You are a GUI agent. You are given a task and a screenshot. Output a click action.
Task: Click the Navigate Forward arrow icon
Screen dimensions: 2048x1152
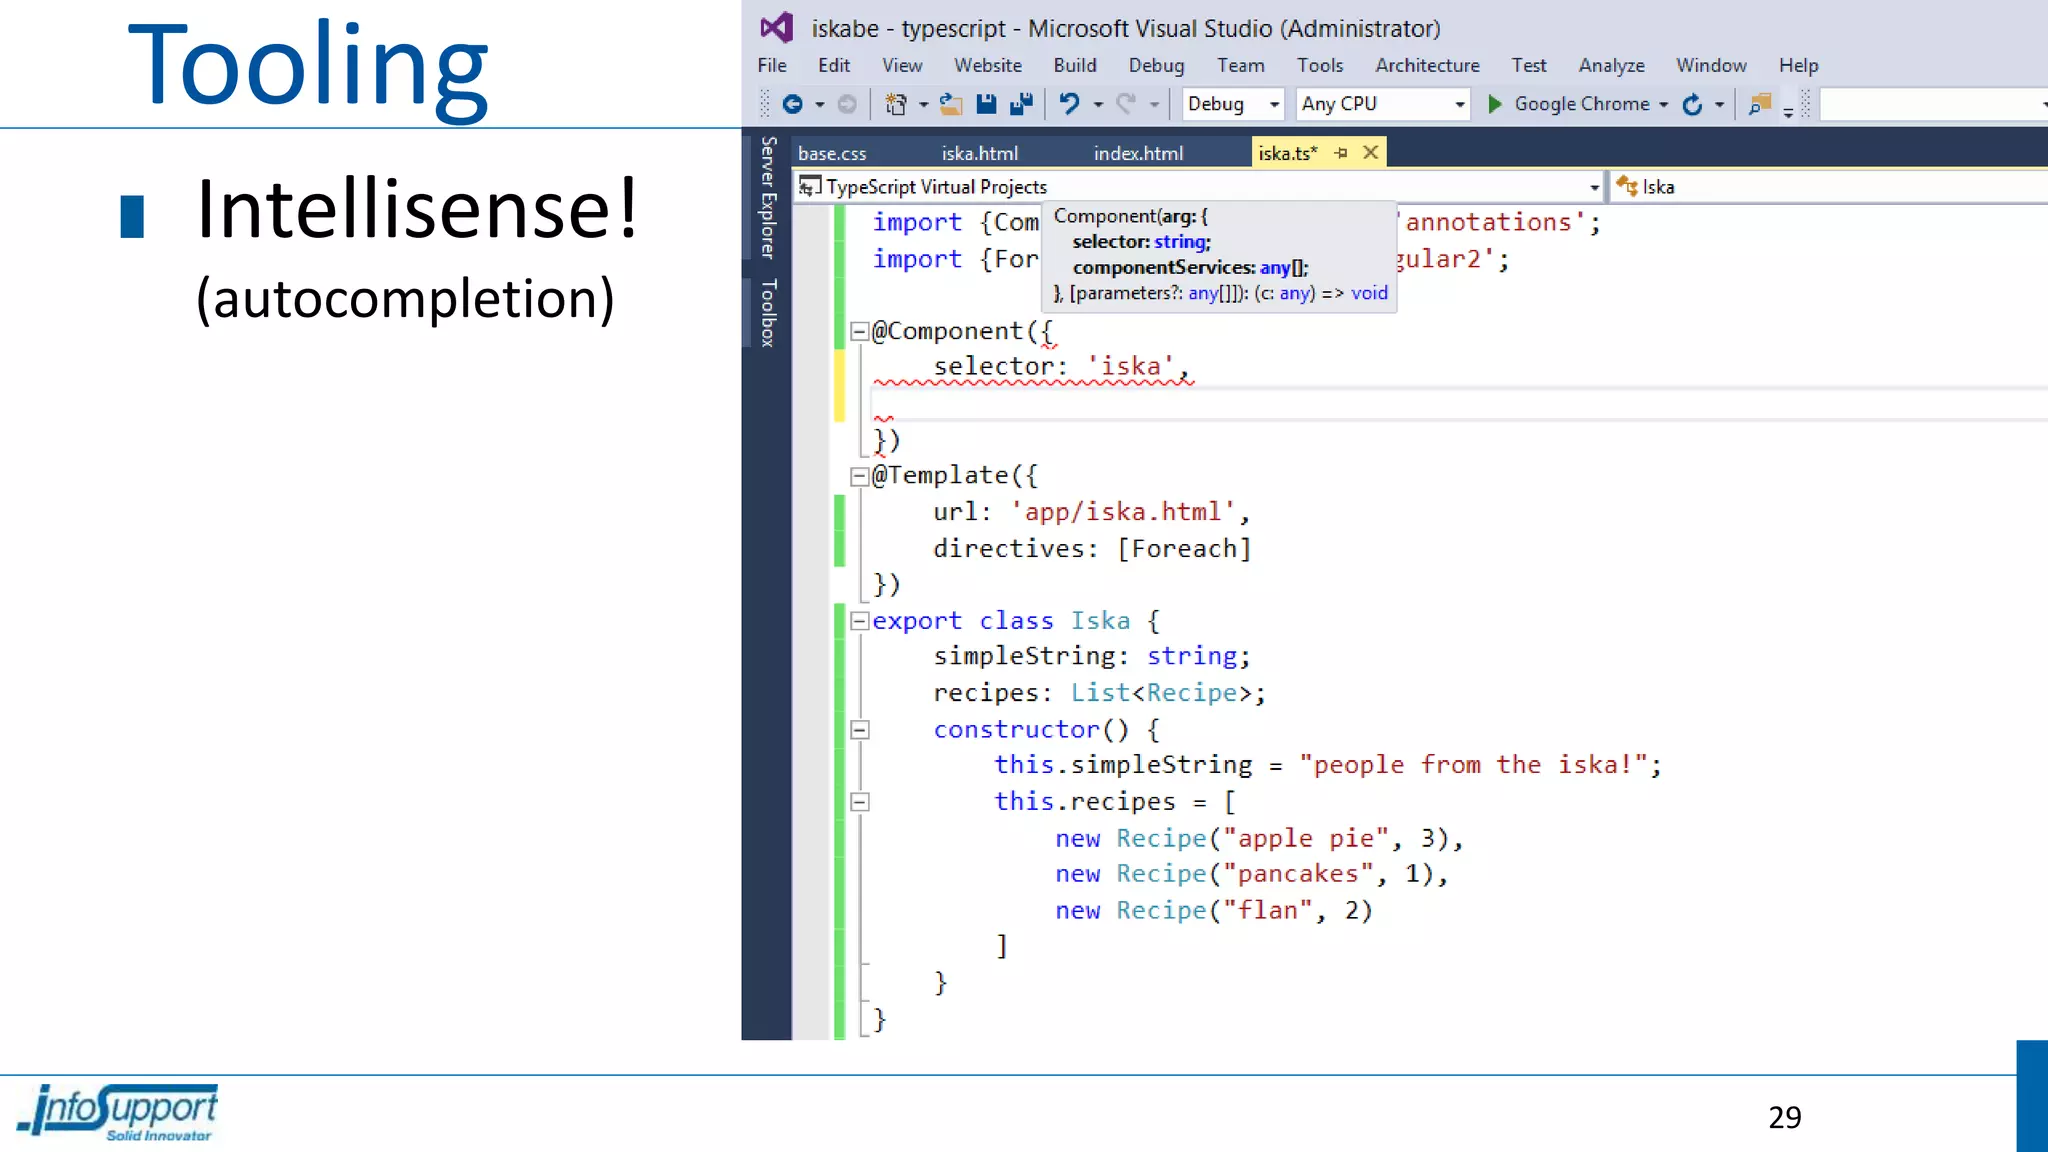tap(847, 104)
